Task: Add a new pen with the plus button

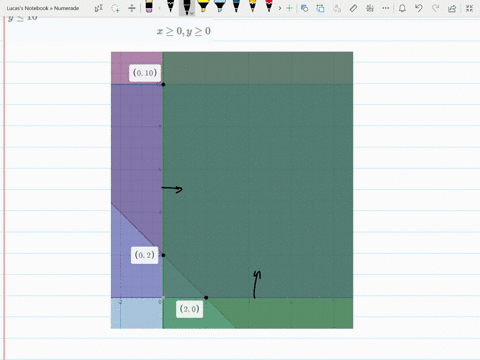Action: click(x=289, y=8)
